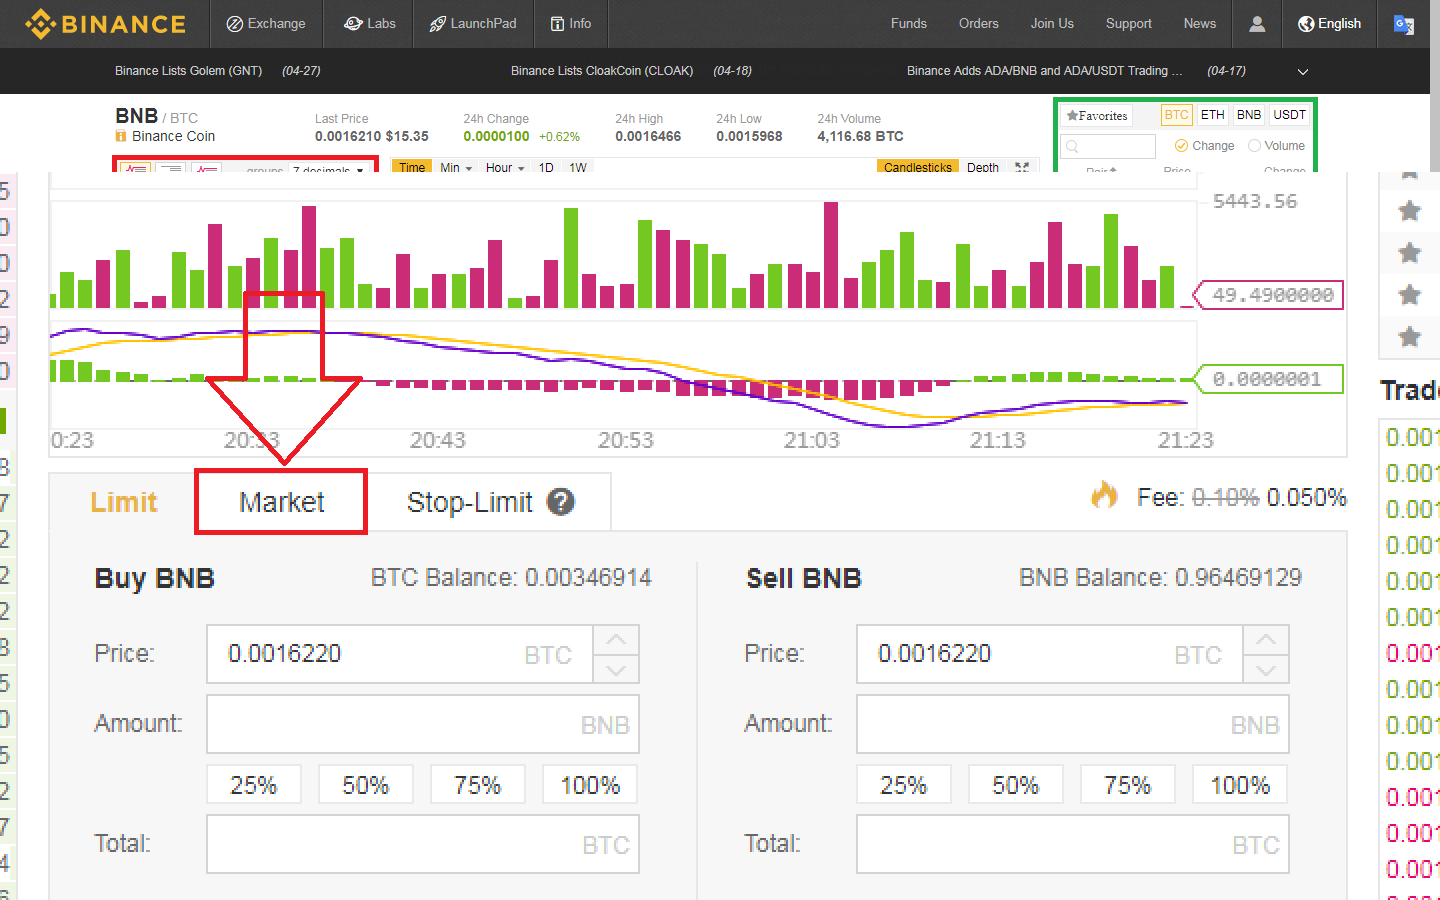Decrease the Sell BNB price with down arrow
The image size is (1440, 900).
coord(1266,669)
